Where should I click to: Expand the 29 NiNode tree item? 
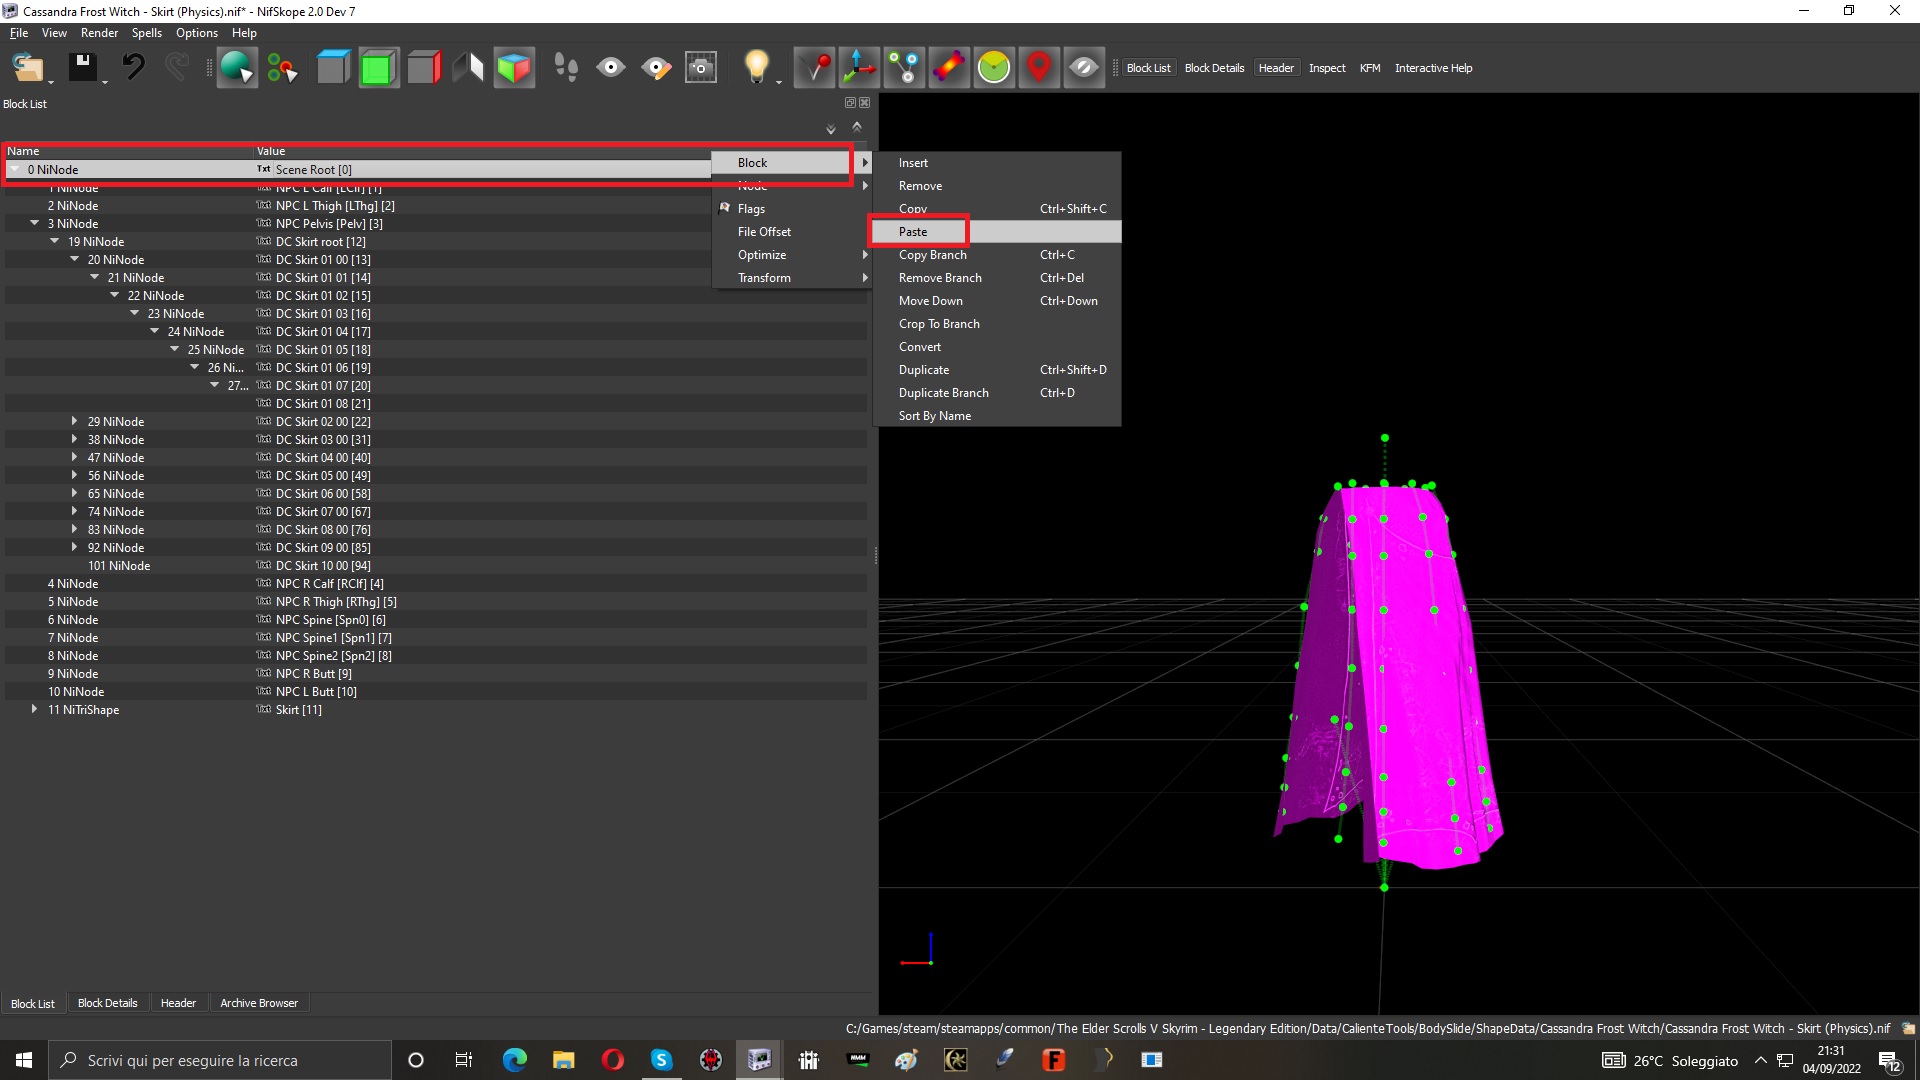tap(74, 421)
